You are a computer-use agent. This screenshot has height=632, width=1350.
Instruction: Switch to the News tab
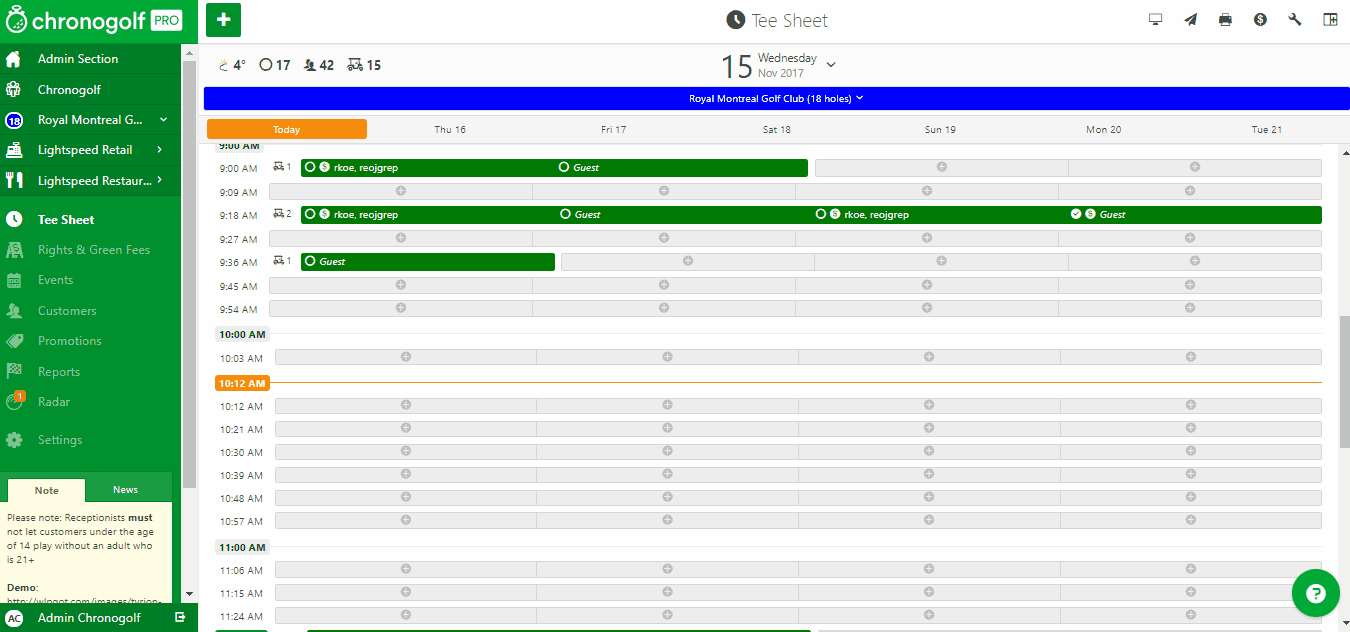pyautogui.click(x=125, y=490)
